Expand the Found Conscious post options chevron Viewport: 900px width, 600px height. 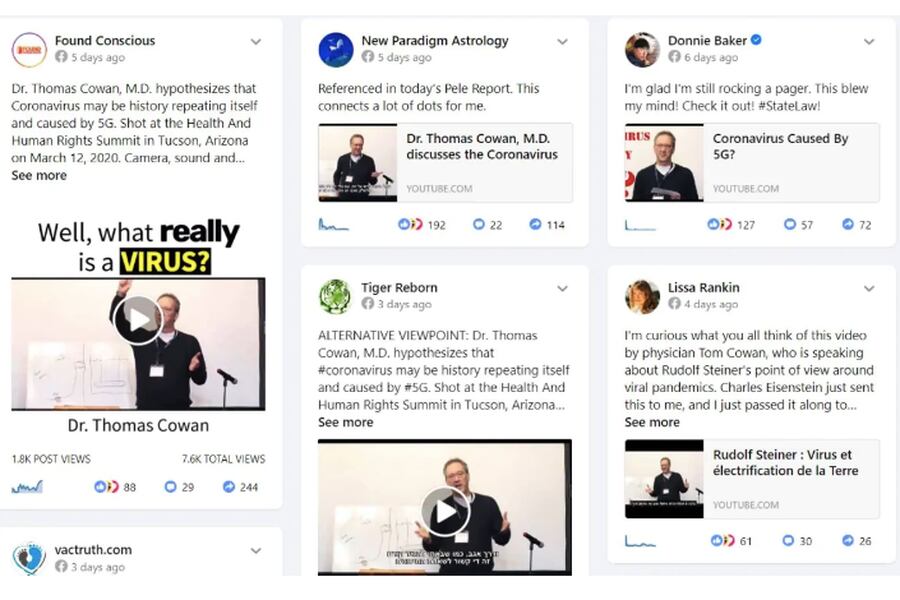click(256, 41)
